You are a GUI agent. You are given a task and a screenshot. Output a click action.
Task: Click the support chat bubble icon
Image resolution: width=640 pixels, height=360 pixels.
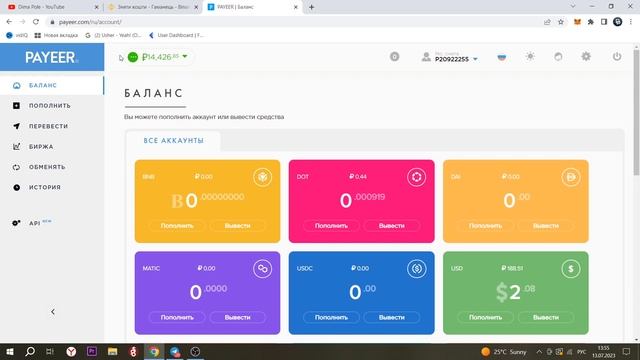click(x=558, y=57)
